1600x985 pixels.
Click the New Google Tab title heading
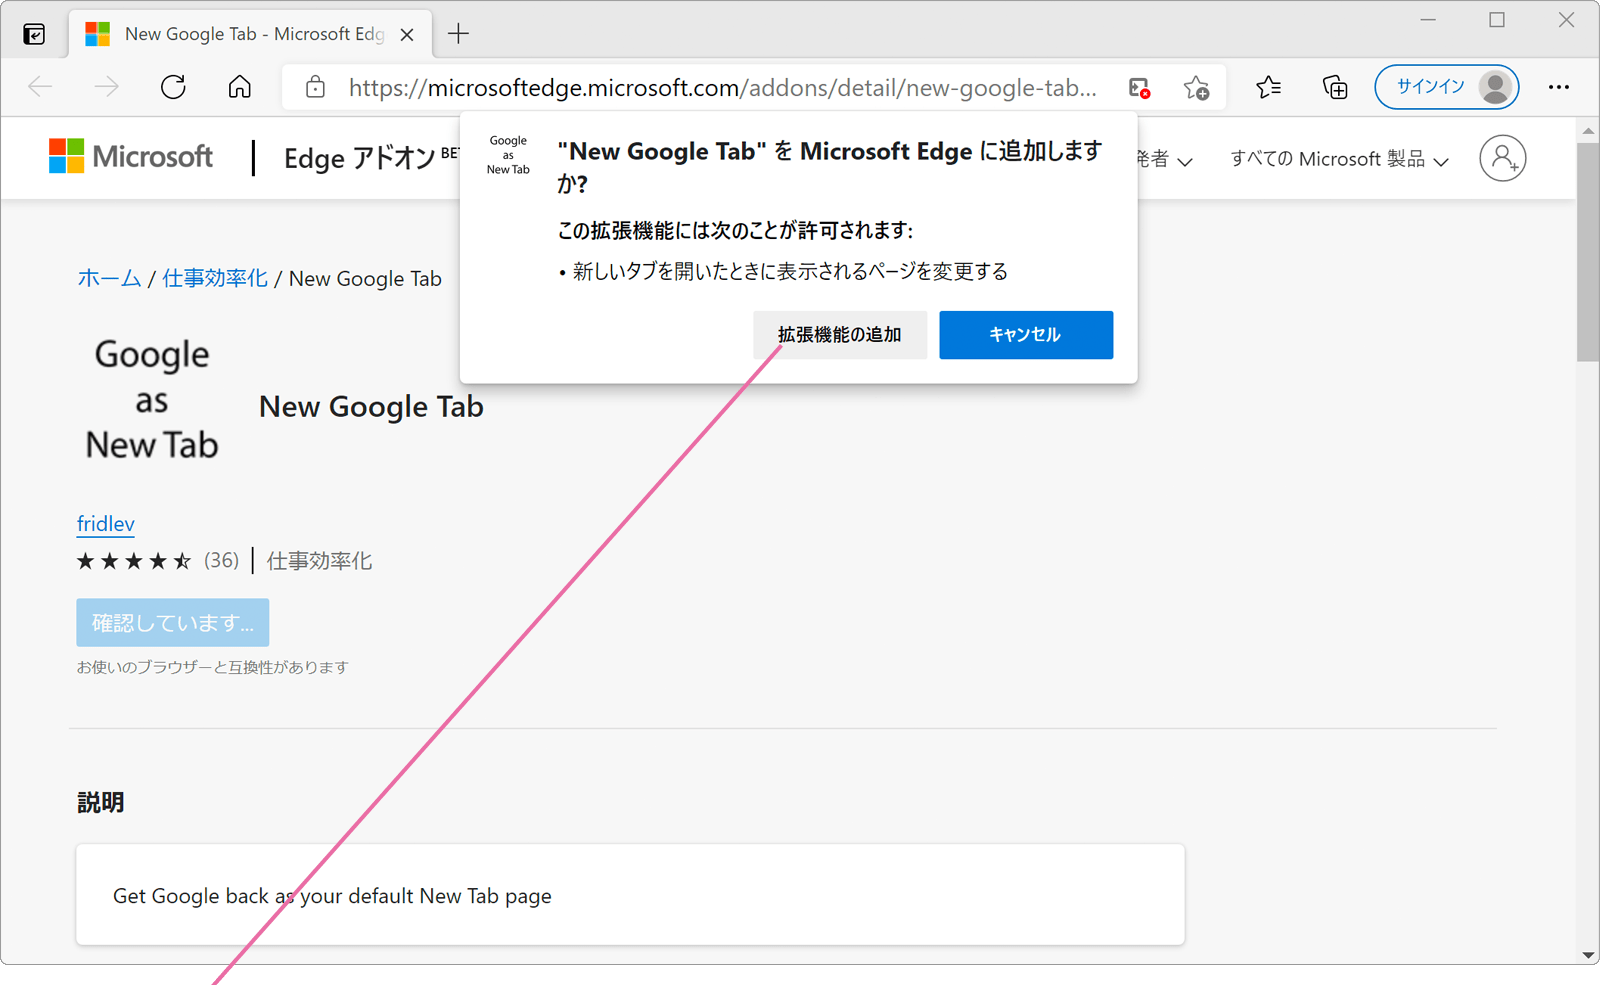[x=371, y=407]
